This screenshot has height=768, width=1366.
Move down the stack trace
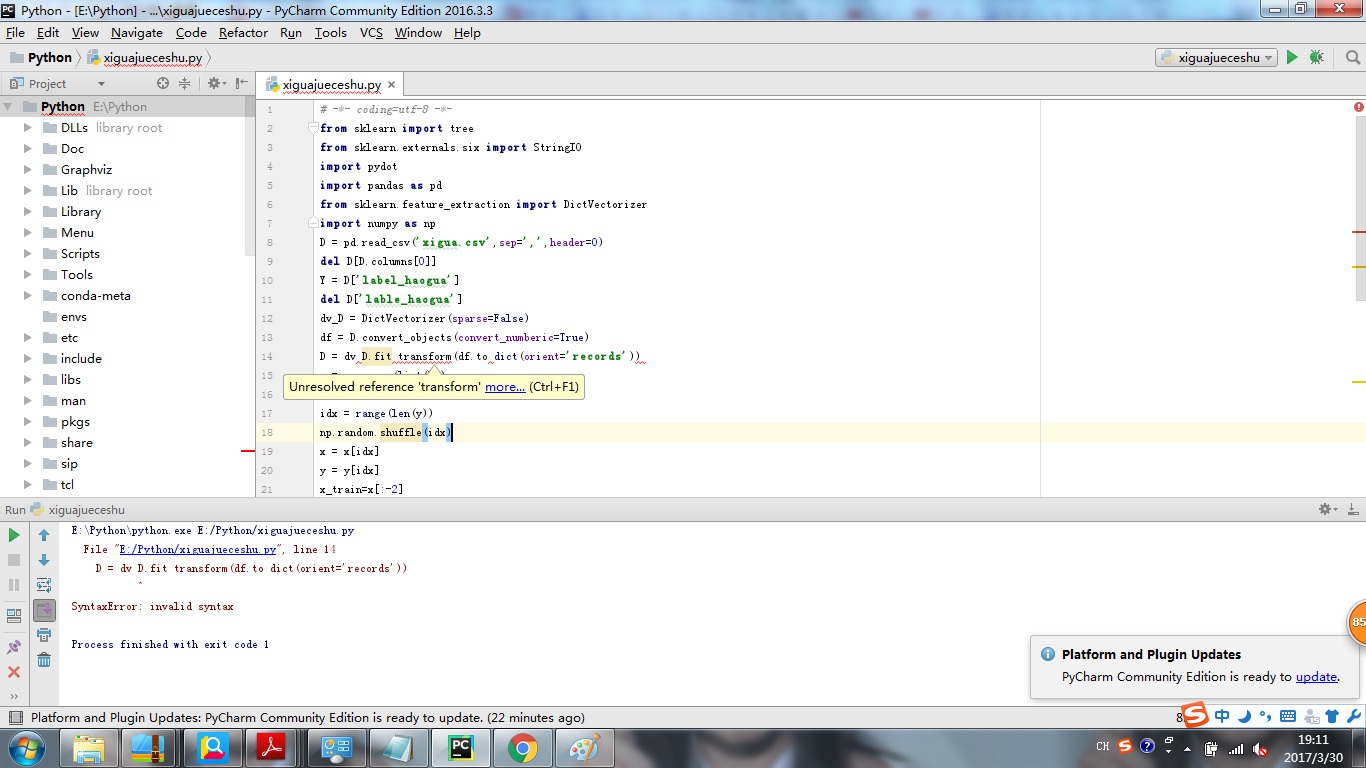click(x=44, y=560)
